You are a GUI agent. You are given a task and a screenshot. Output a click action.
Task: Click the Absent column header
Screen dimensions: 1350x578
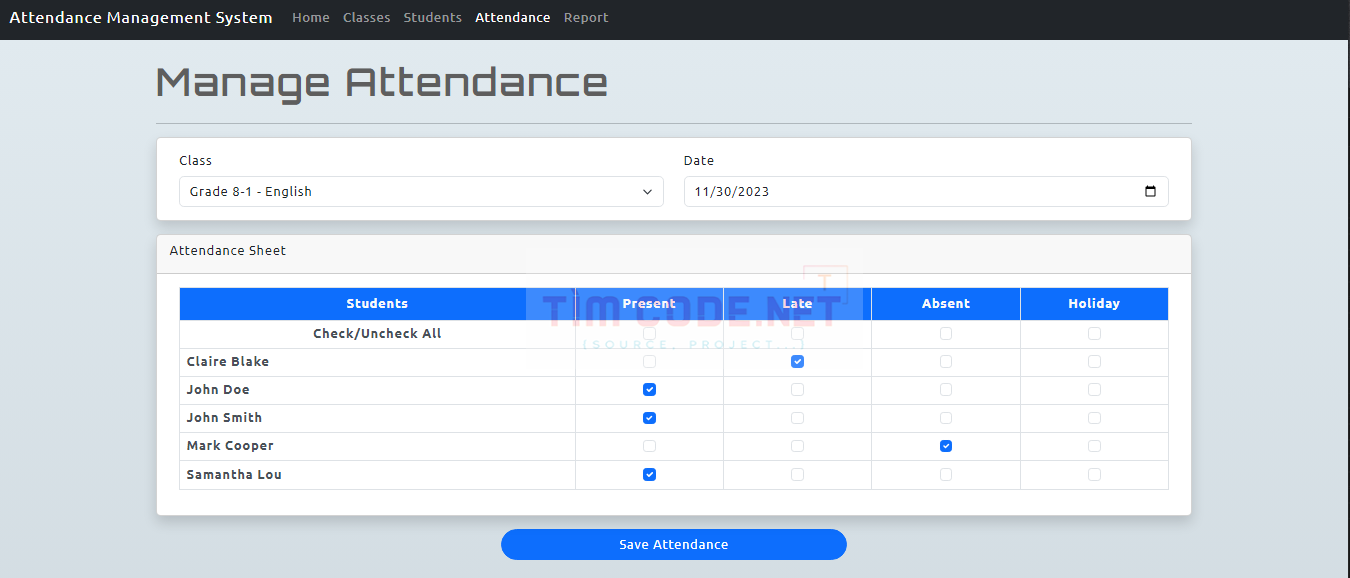tap(946, 304)
